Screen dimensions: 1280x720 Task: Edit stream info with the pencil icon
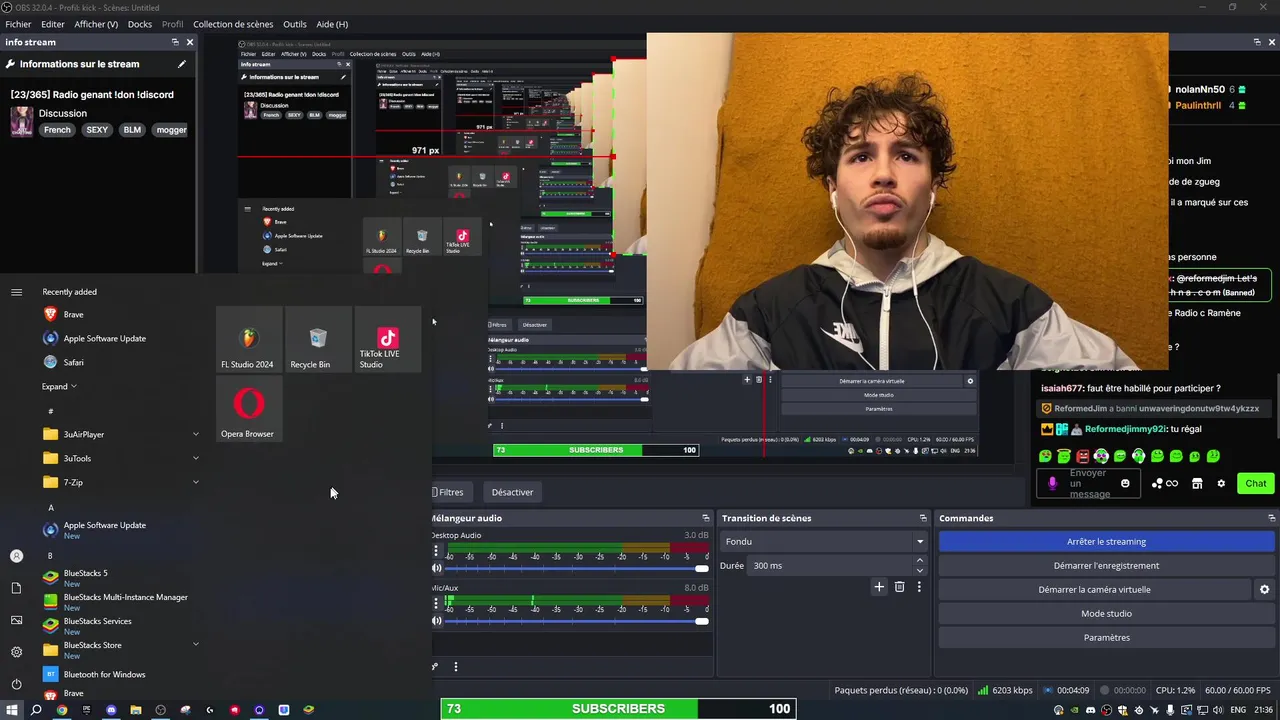click(182, 64)
